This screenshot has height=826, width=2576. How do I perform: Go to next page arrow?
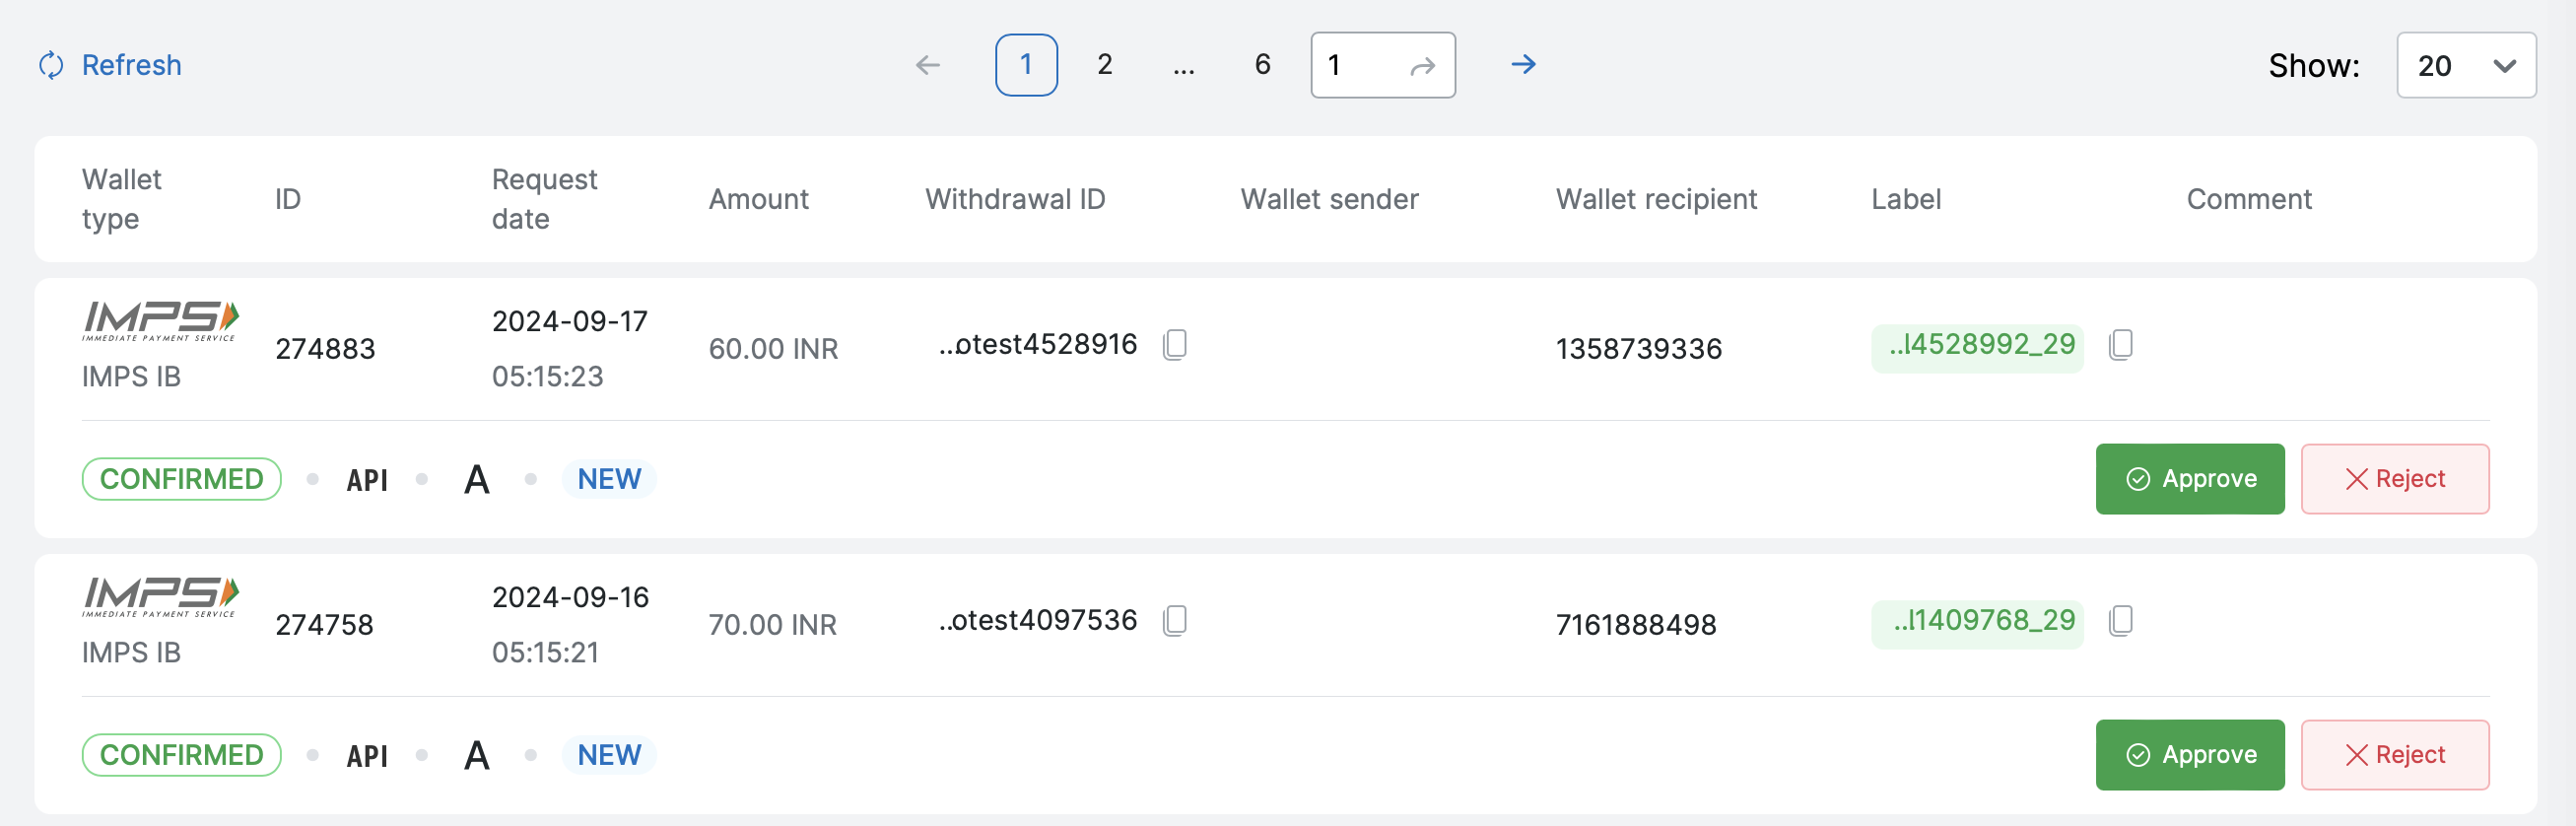(1523, 65)
